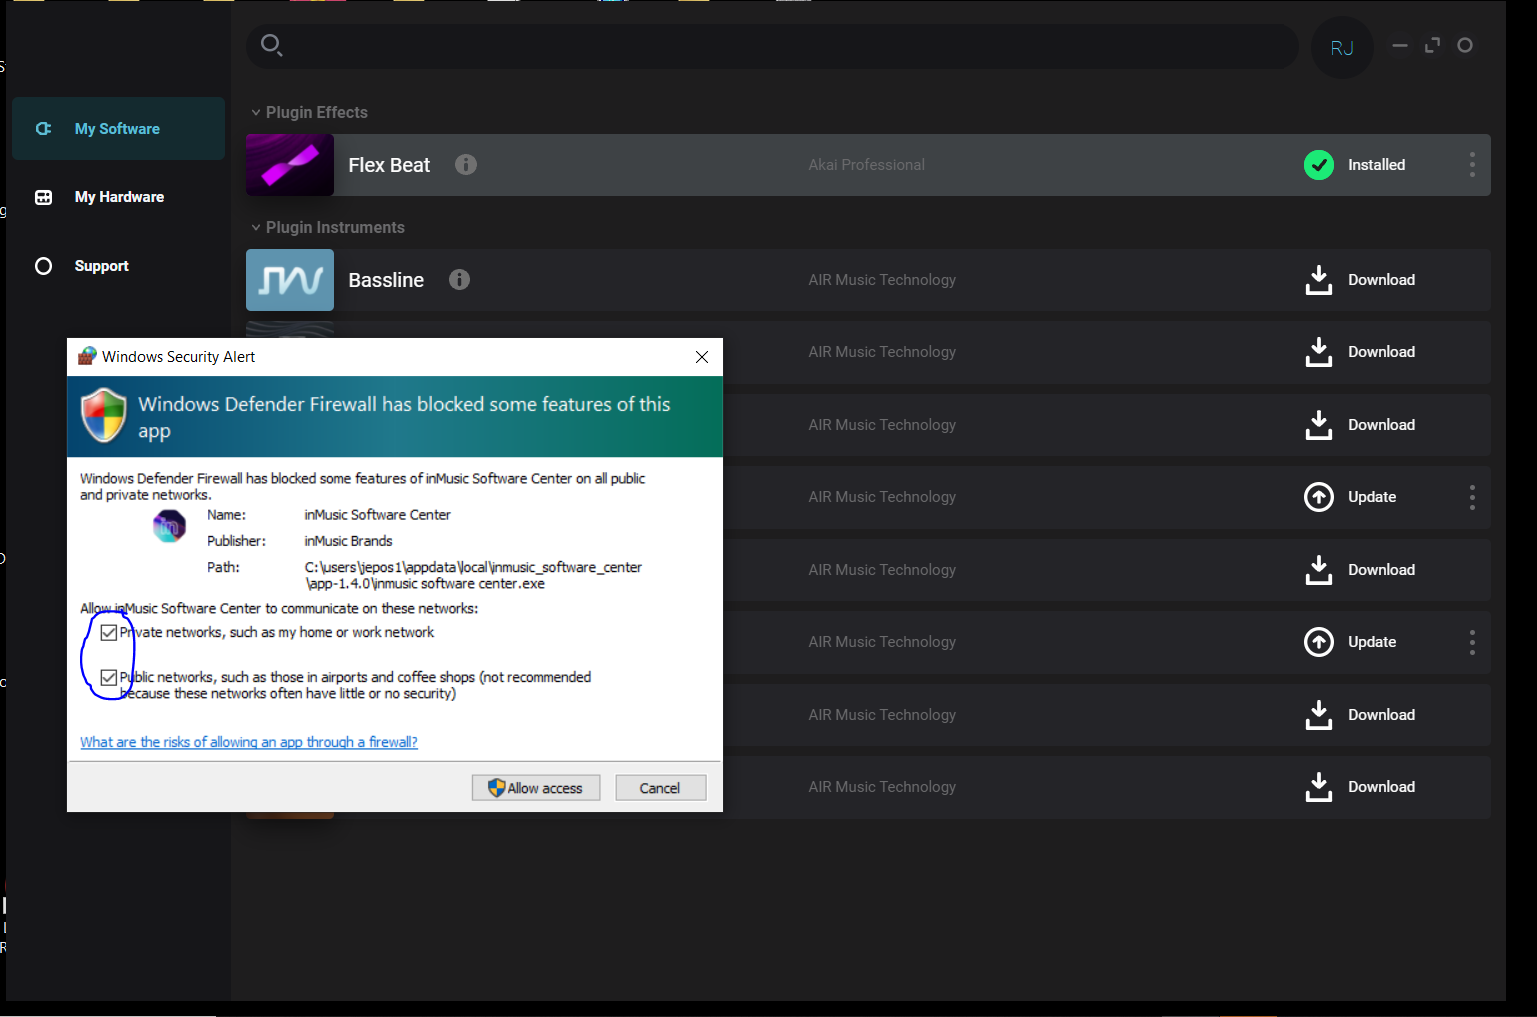Click the Flex Beat thumbnail
1537x1017 pixels.
point(290,165)
